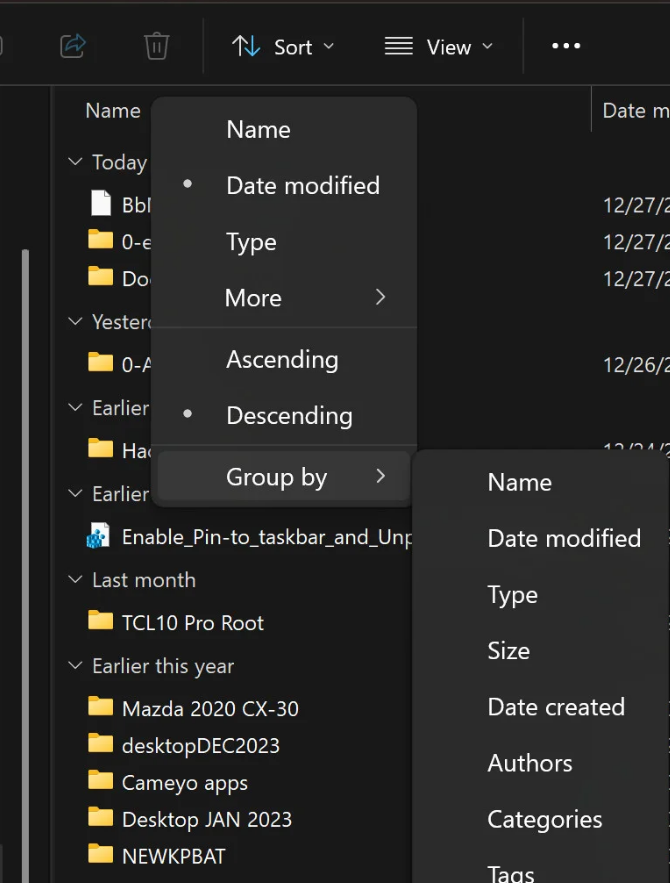
Task: Open the Sort dropdown
Action: click(283, 46)
